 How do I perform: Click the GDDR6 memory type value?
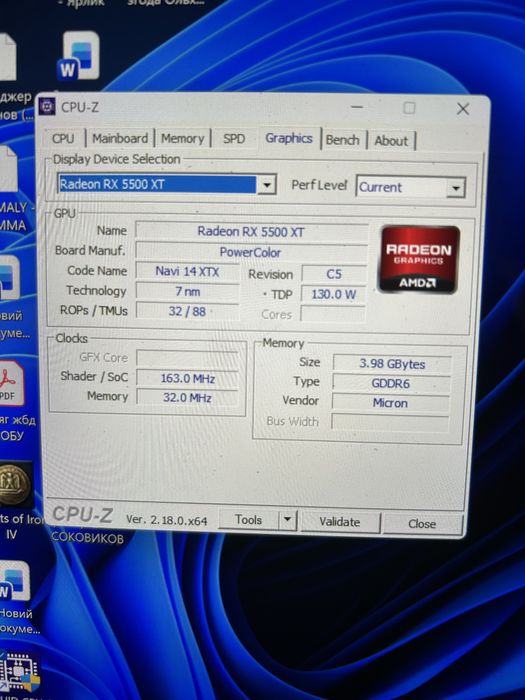click(391, 383)
